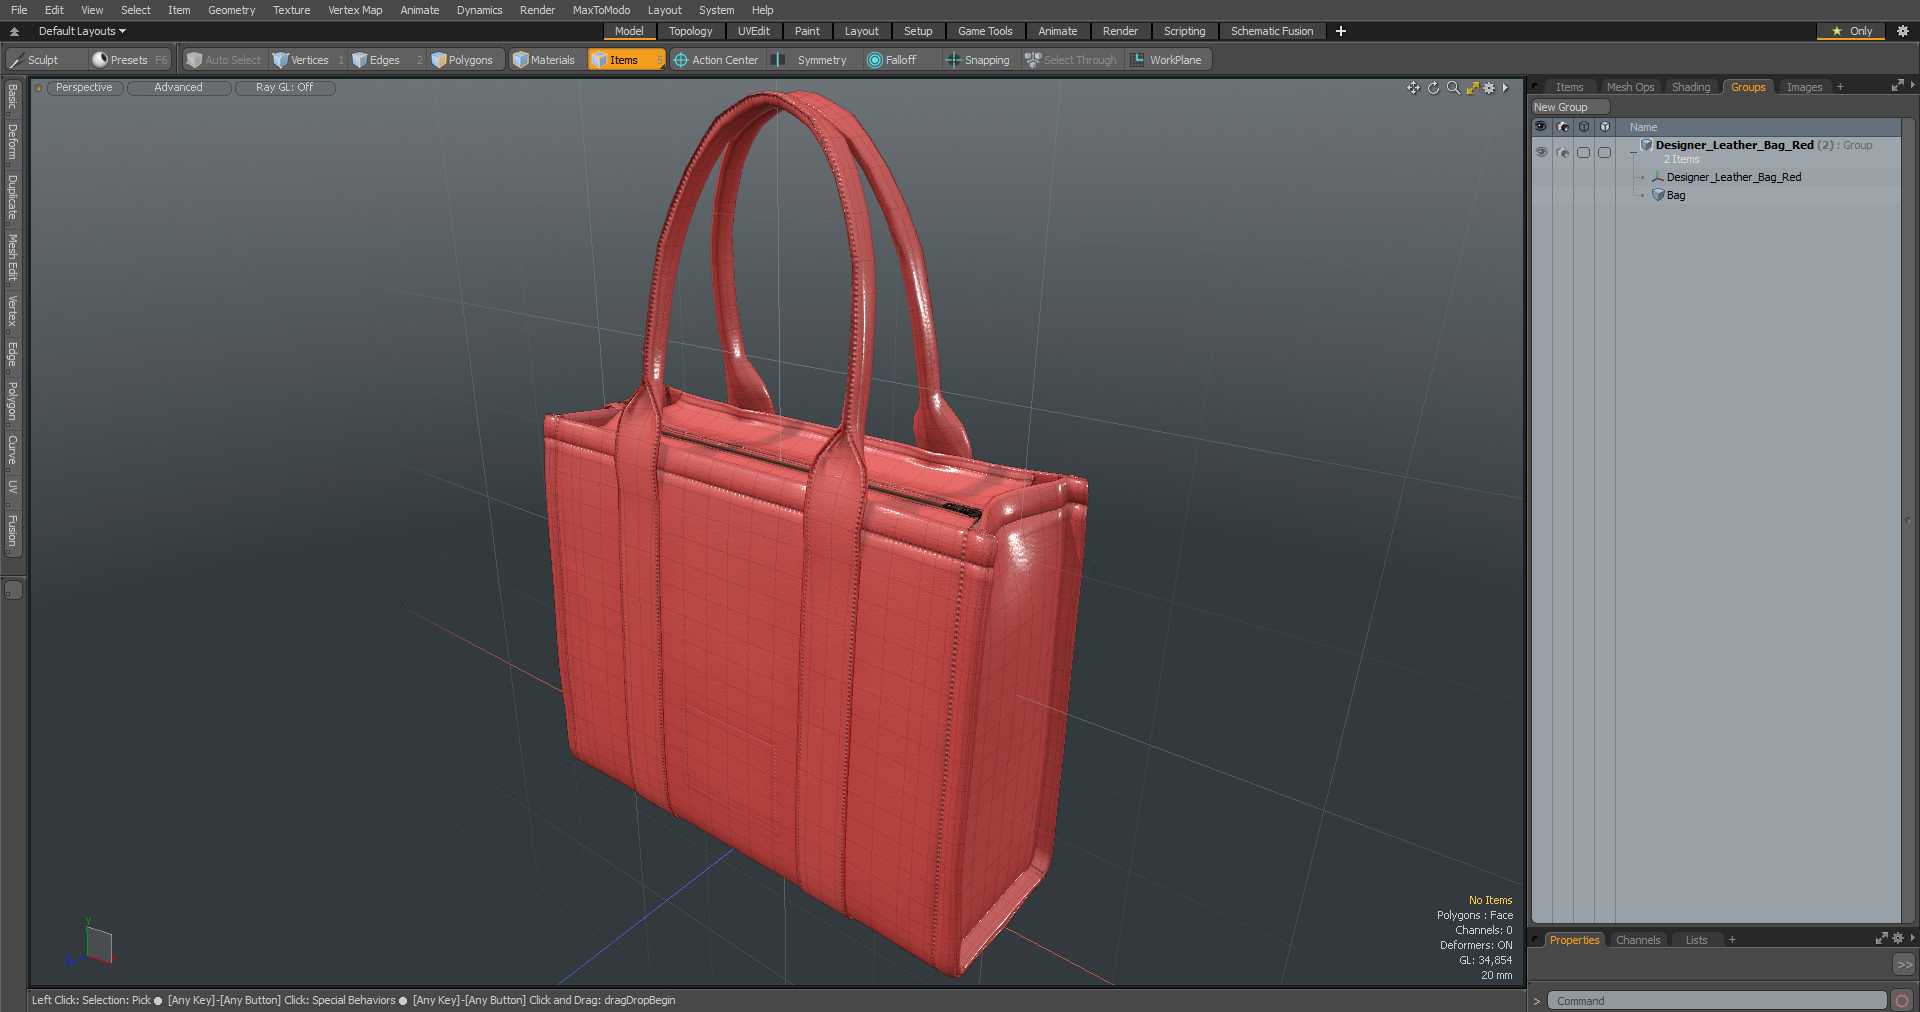Expand the viewport options arrow

(x=1505, y=88)
